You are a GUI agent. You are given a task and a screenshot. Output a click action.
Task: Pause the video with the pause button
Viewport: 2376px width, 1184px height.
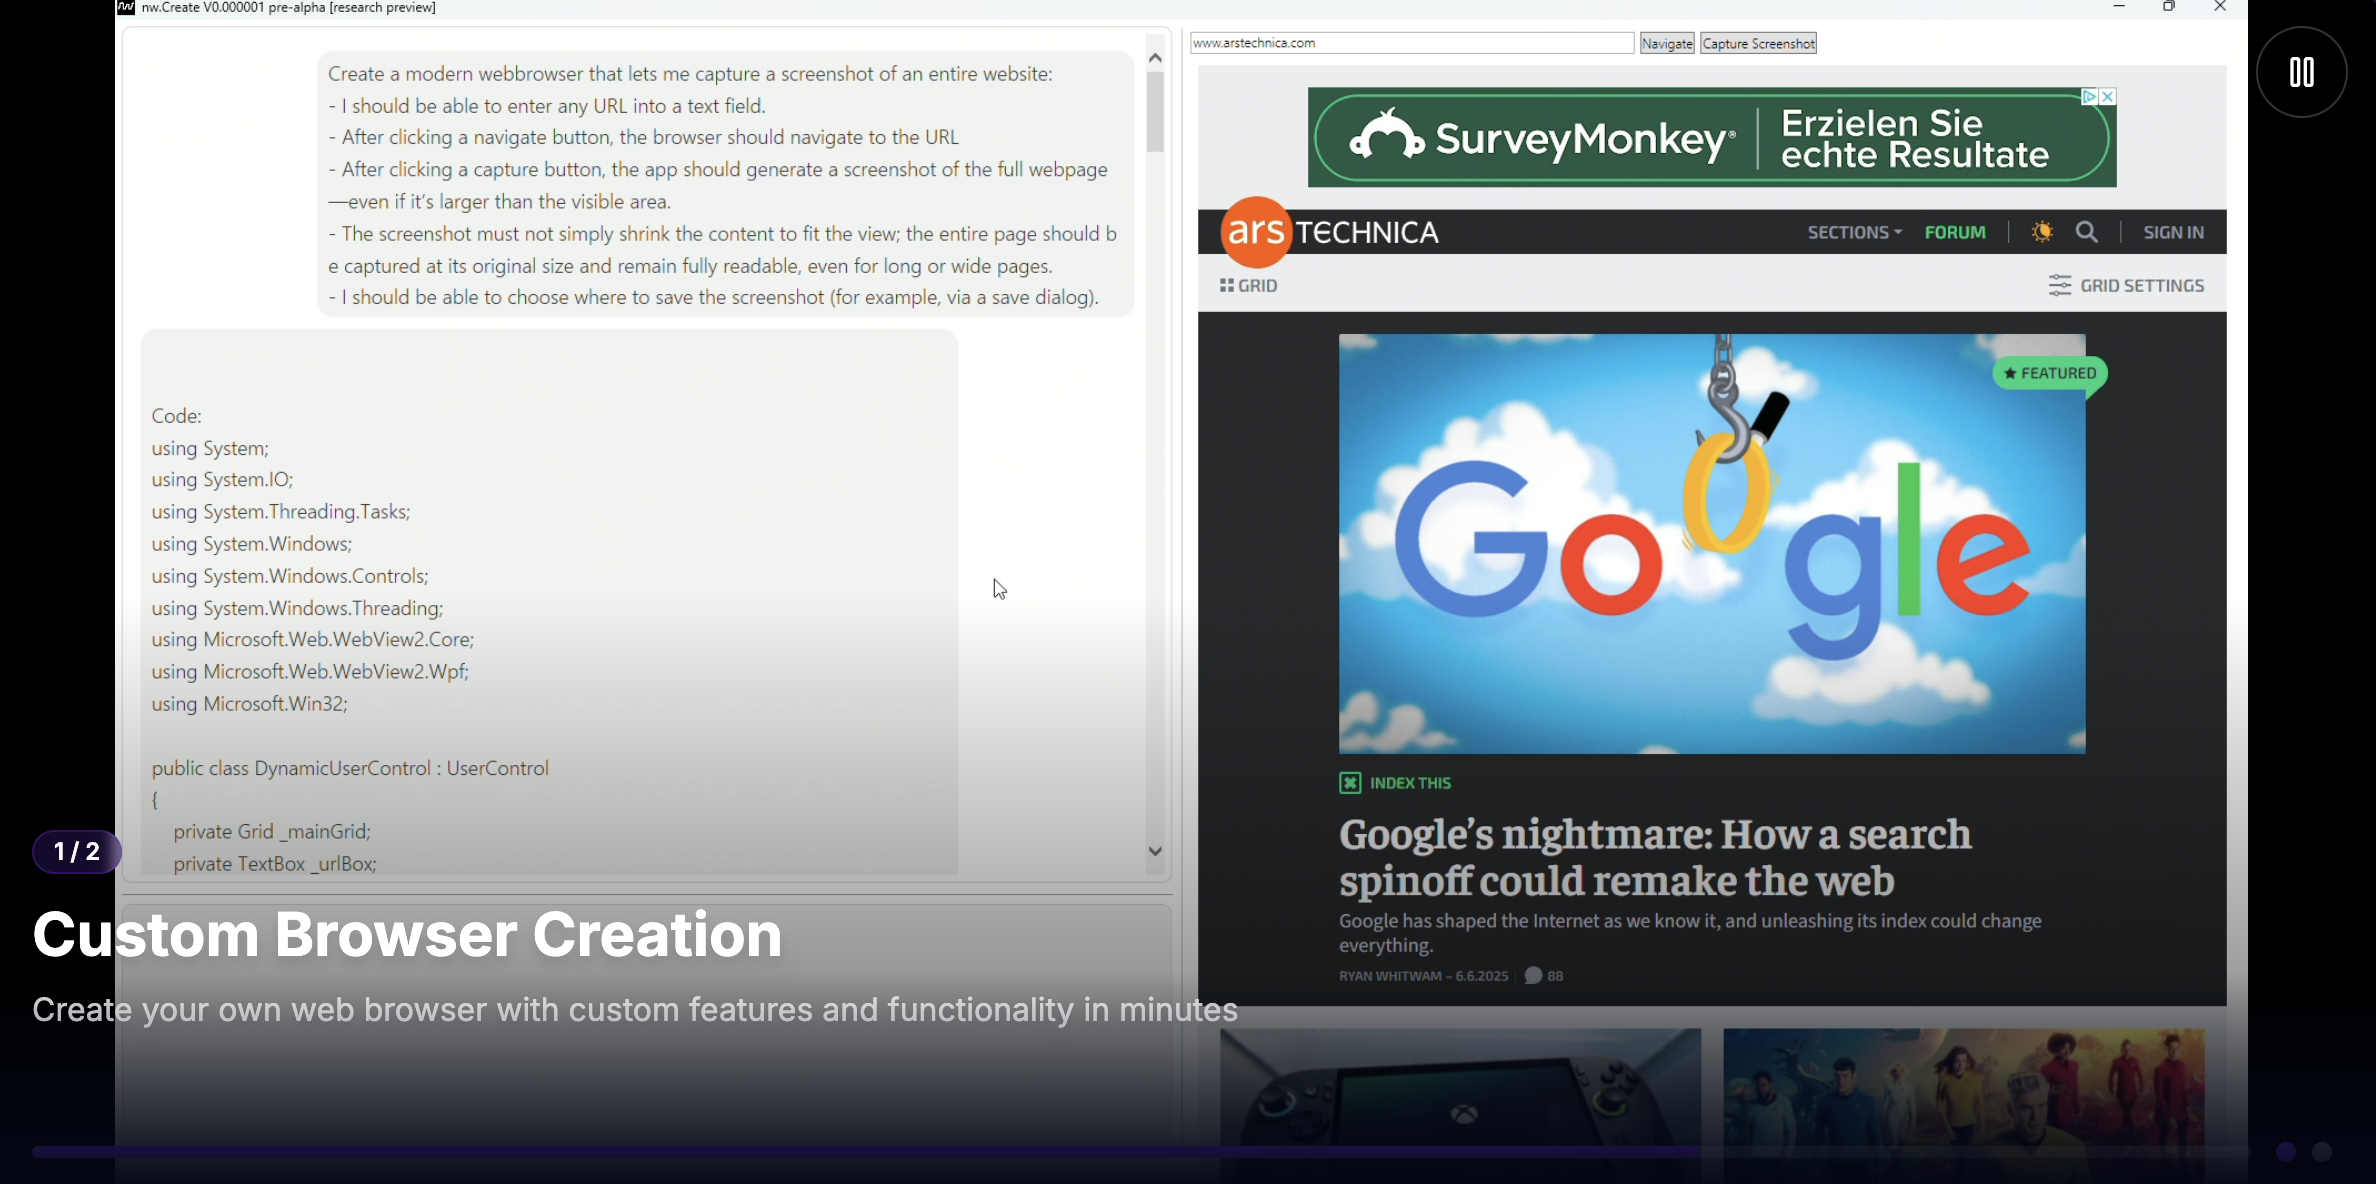2301,72
